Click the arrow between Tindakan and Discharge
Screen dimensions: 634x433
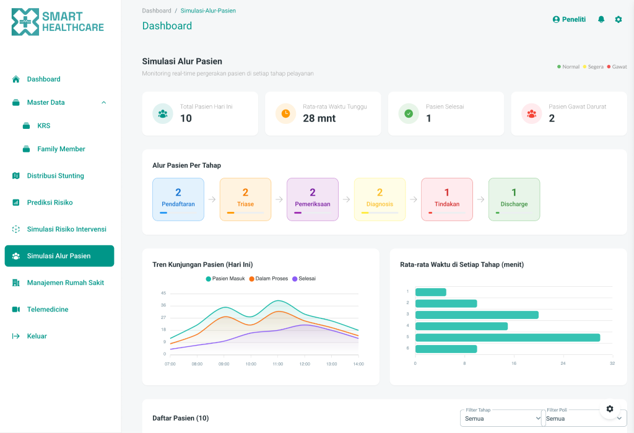pyautogui.click(x=480, y=199)
